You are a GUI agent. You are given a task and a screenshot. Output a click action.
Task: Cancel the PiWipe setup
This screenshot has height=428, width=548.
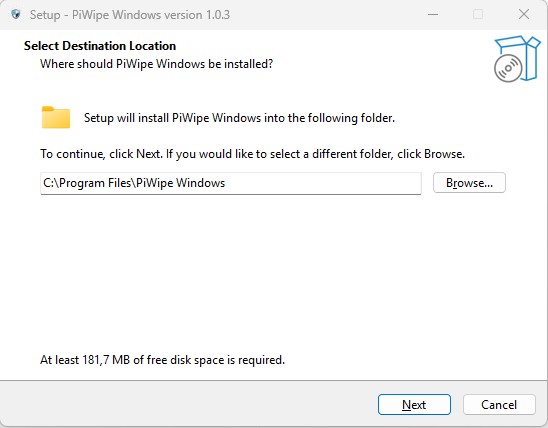(x=499, y=405)
